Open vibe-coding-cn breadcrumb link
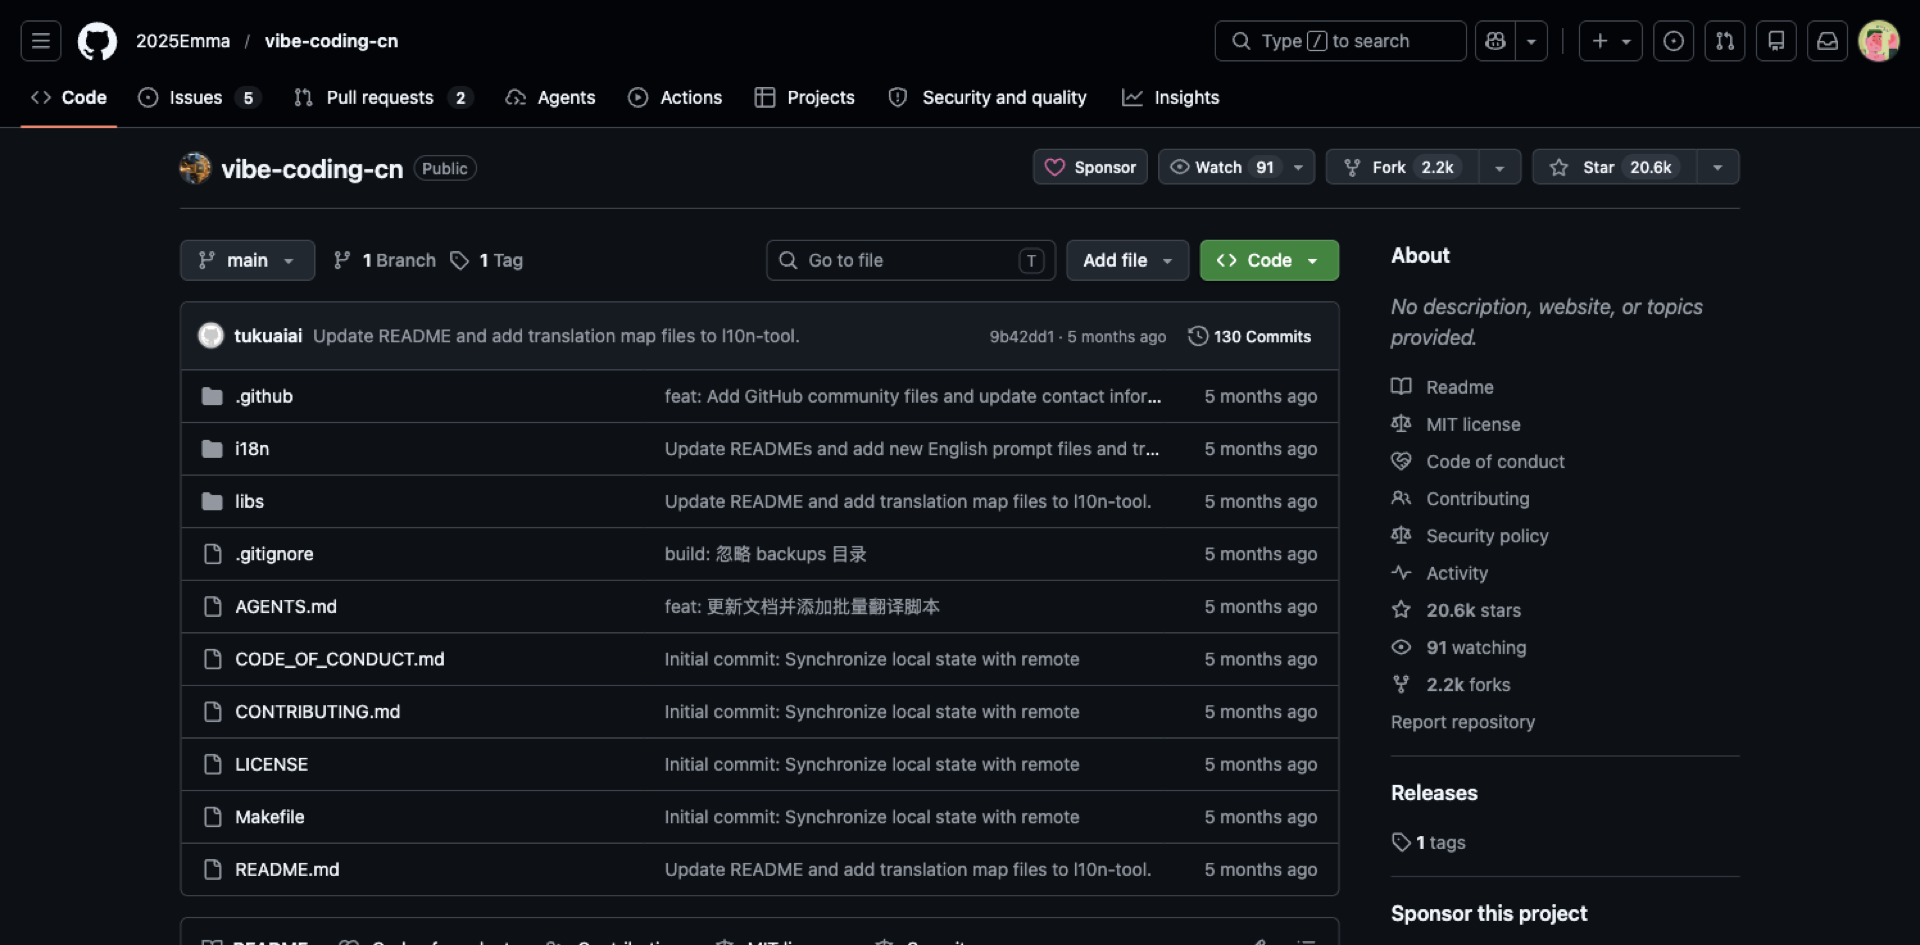The height and width of the screenshot is (945, 1920). (331, 41)
